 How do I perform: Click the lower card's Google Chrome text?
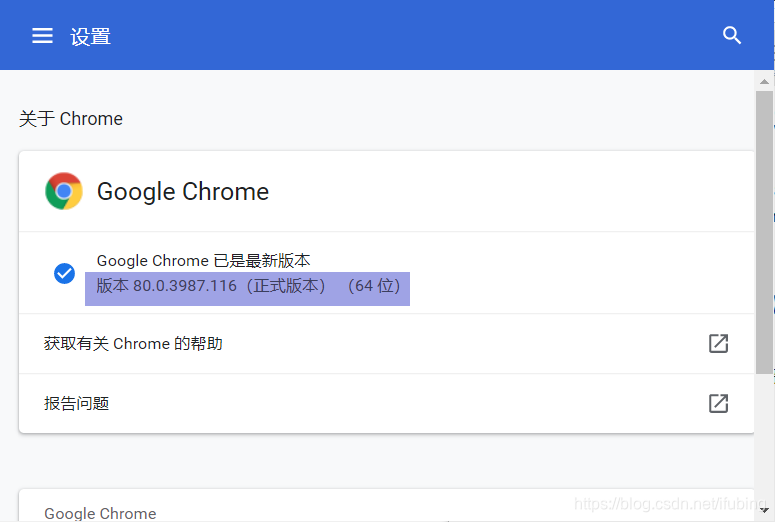[x=100, y=514]
